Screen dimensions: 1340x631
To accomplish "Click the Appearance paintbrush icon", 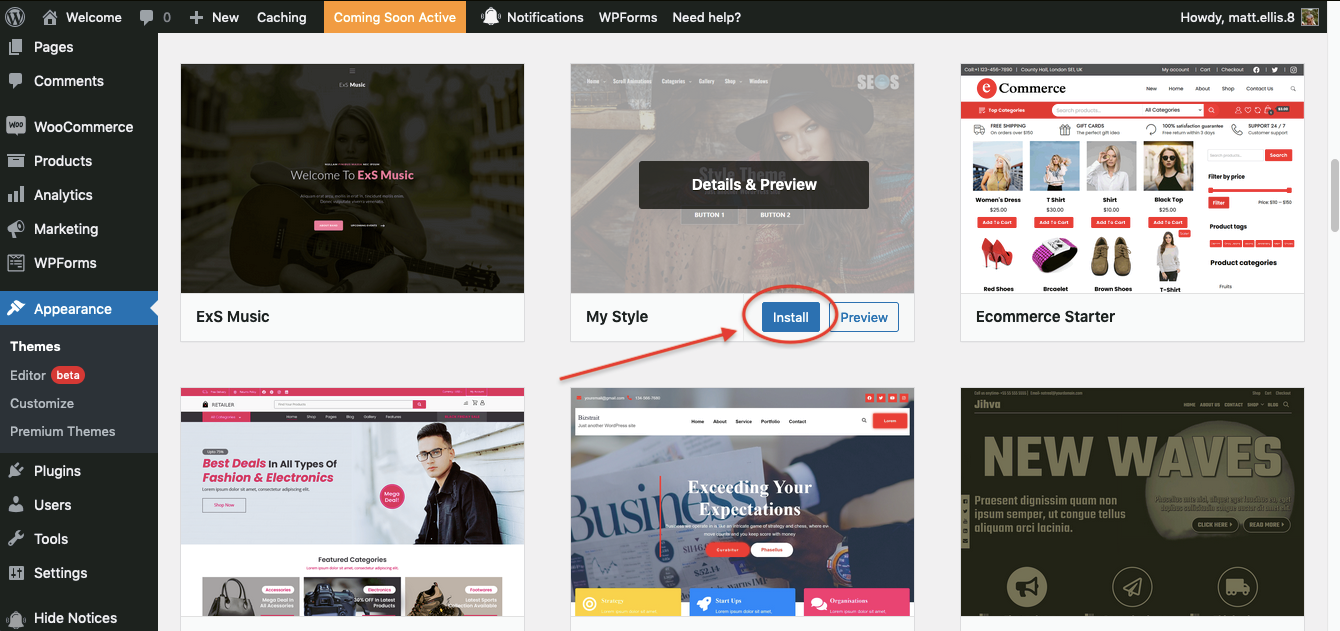I will click(16, 309).
